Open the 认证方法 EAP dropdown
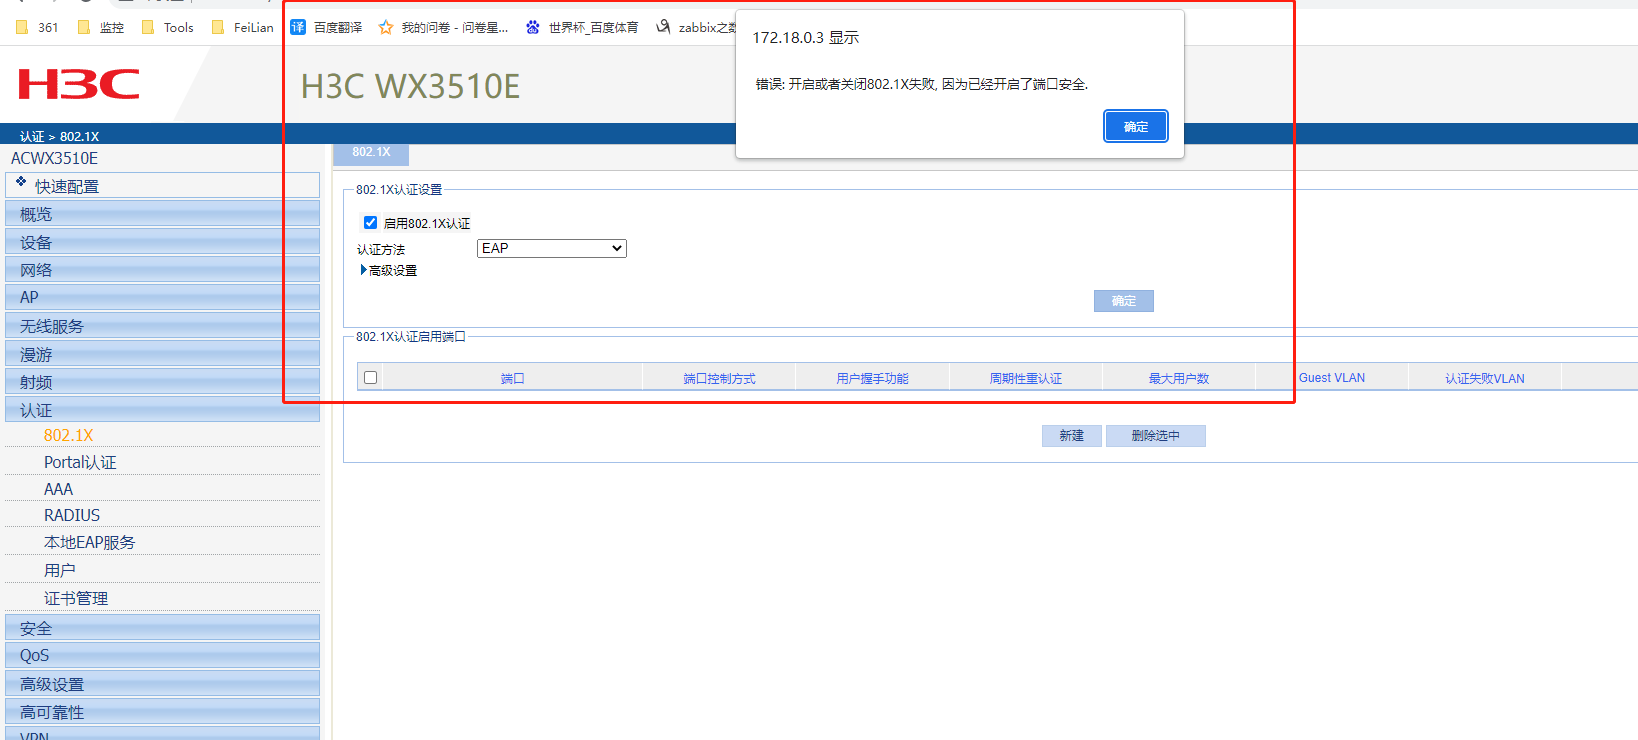This screenshot has width=1638, height=740. click(x=552, y=248)
